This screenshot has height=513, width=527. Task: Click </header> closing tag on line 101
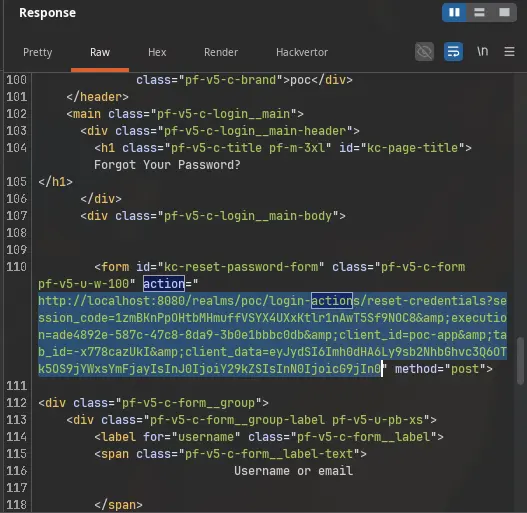97,97
